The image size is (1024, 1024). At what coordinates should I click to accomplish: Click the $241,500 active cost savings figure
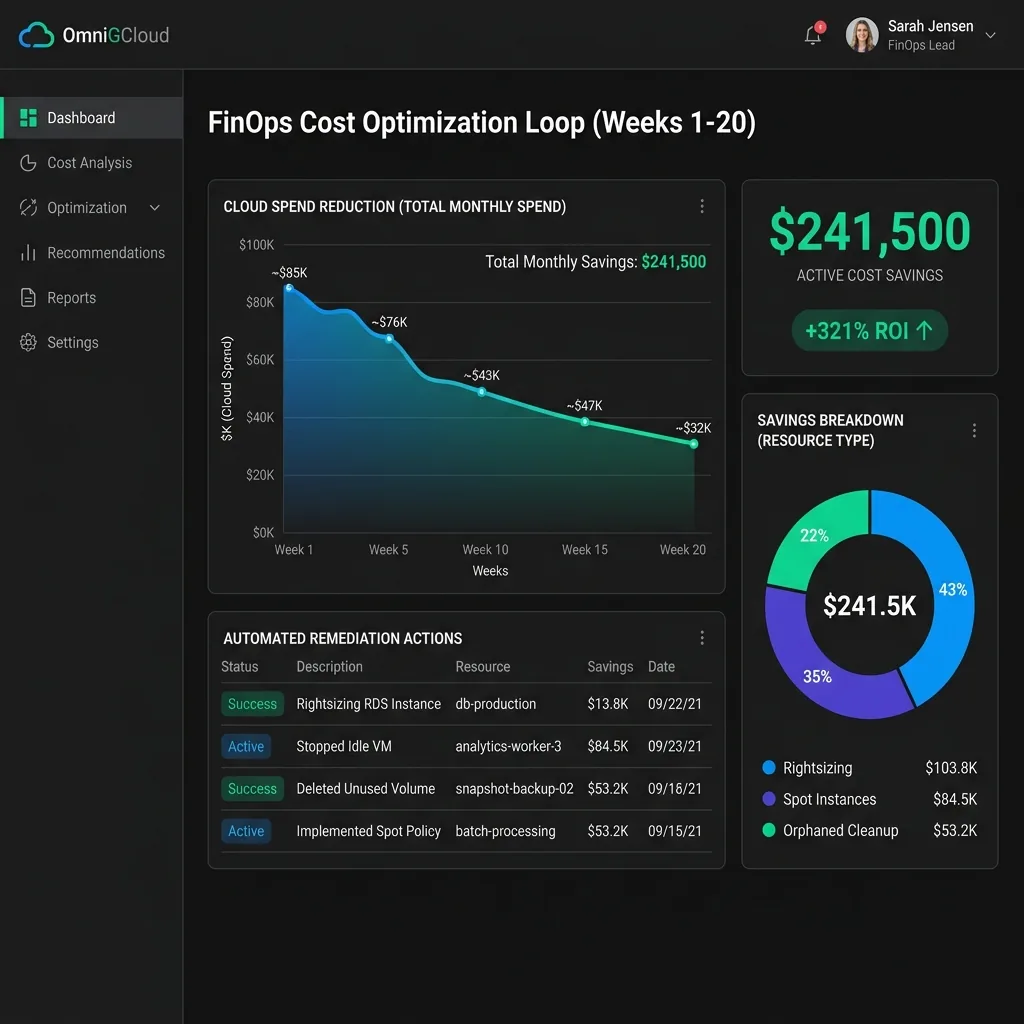[x=869, y=231]
